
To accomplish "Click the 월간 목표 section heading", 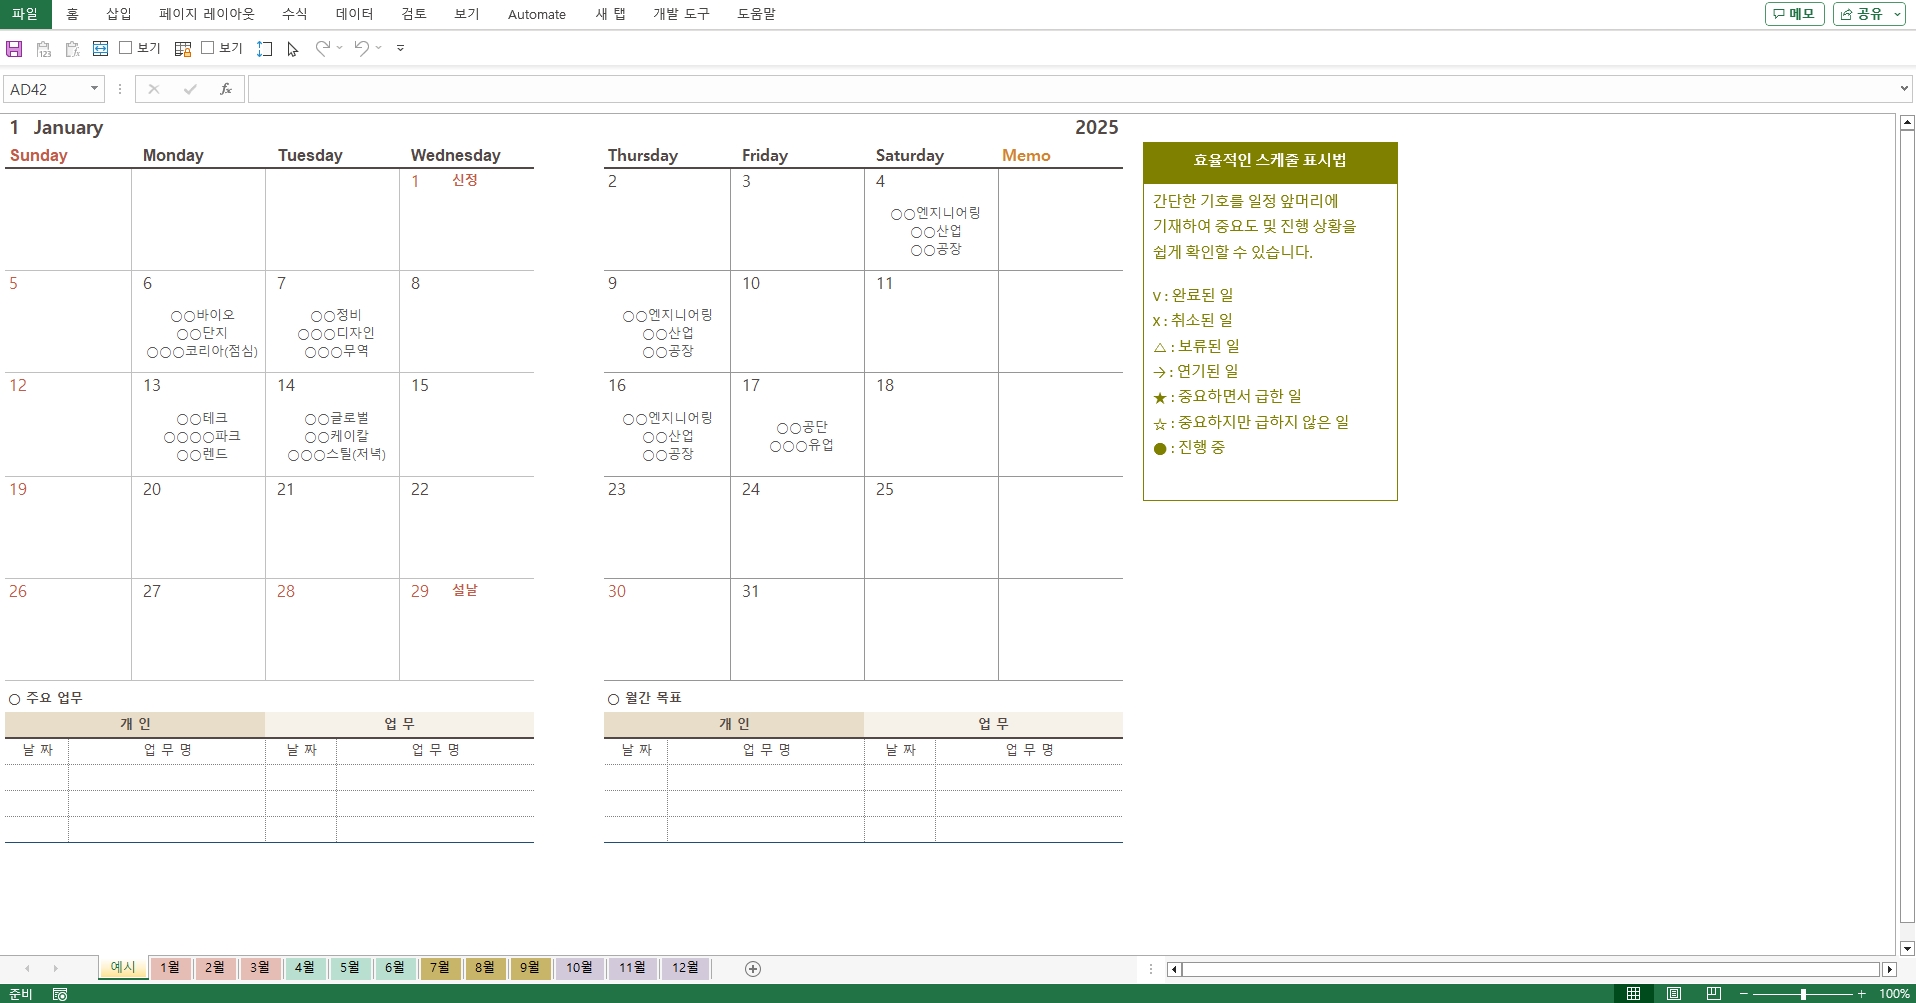I will tap(653, 698).
